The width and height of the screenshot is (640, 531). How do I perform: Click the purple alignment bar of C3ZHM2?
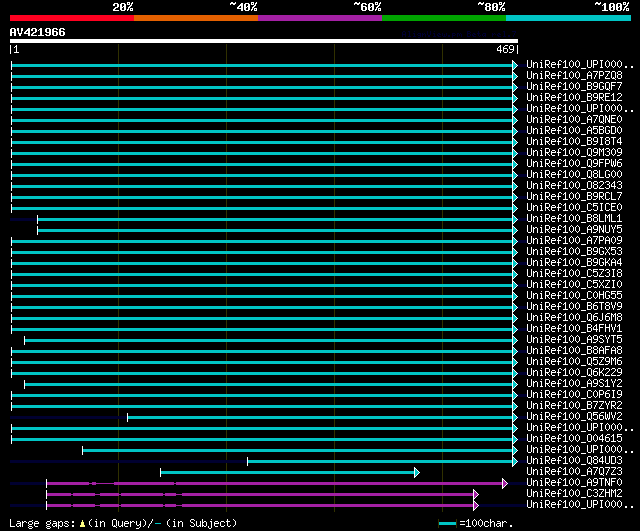(260, 495)
